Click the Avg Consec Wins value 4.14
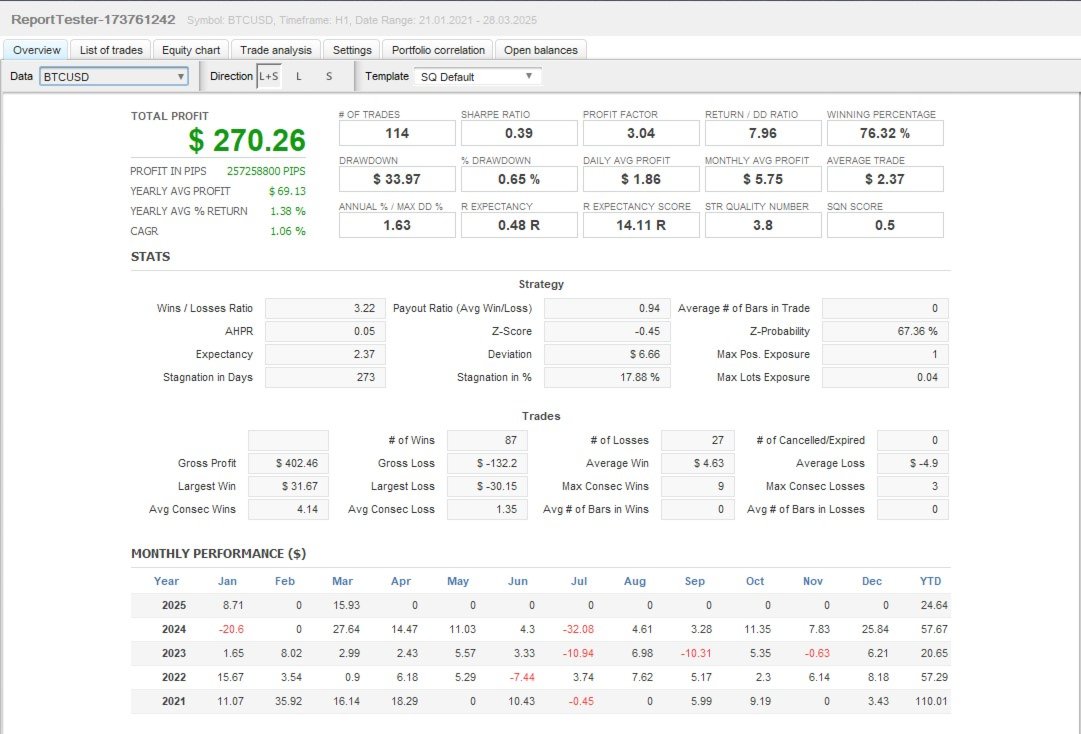This screenshot has height=734, width=1081. click(x=288, y=509)
